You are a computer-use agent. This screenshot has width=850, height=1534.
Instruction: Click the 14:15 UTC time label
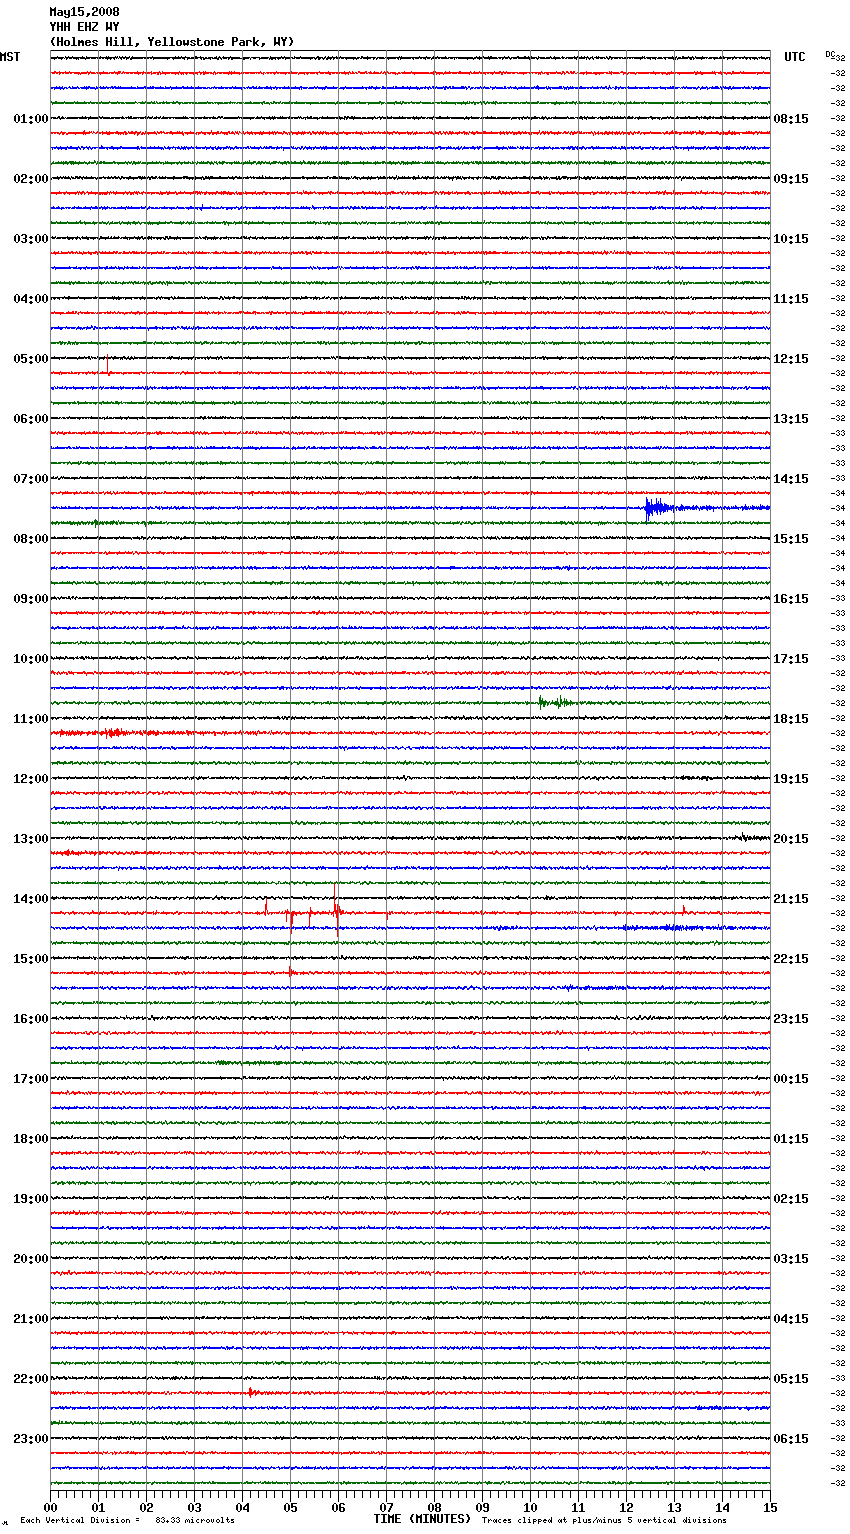(791, 479)
